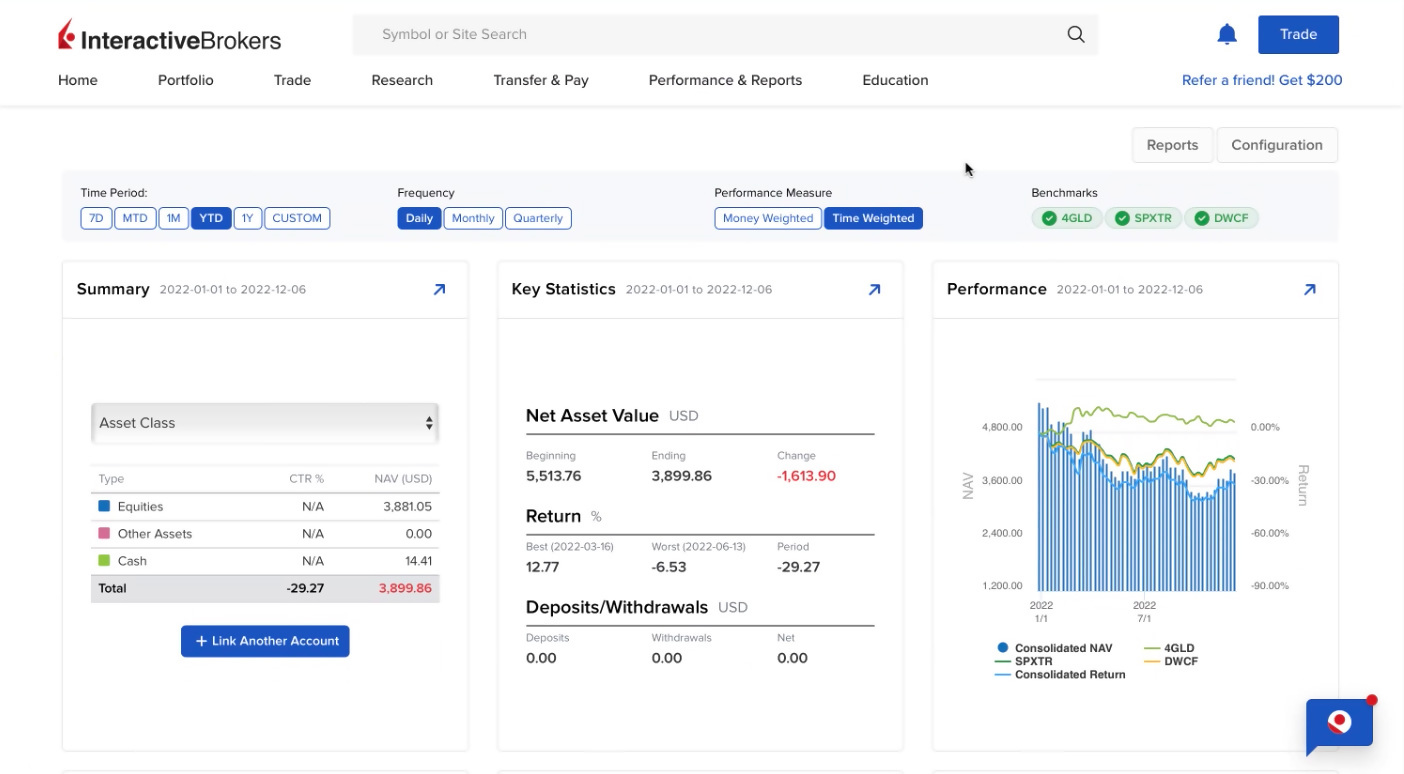Image resolution: width=1404 pixels, height=774 pixels.
Task: Open the Asset Class dropdown
Action: (264, 423)
